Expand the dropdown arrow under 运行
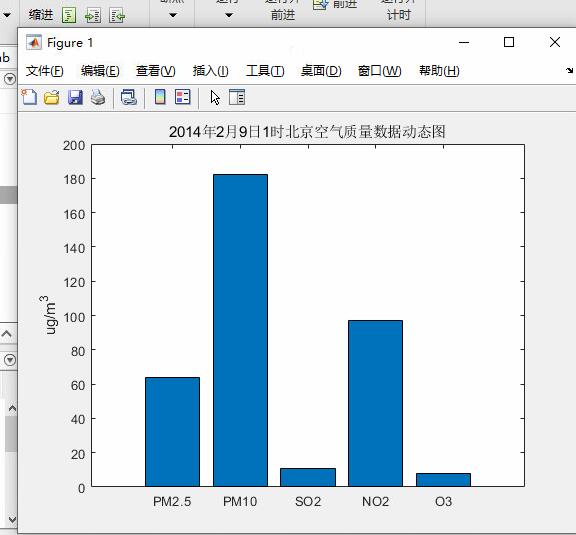The width and height of the screenshot is (576, 535). [228, 15]
